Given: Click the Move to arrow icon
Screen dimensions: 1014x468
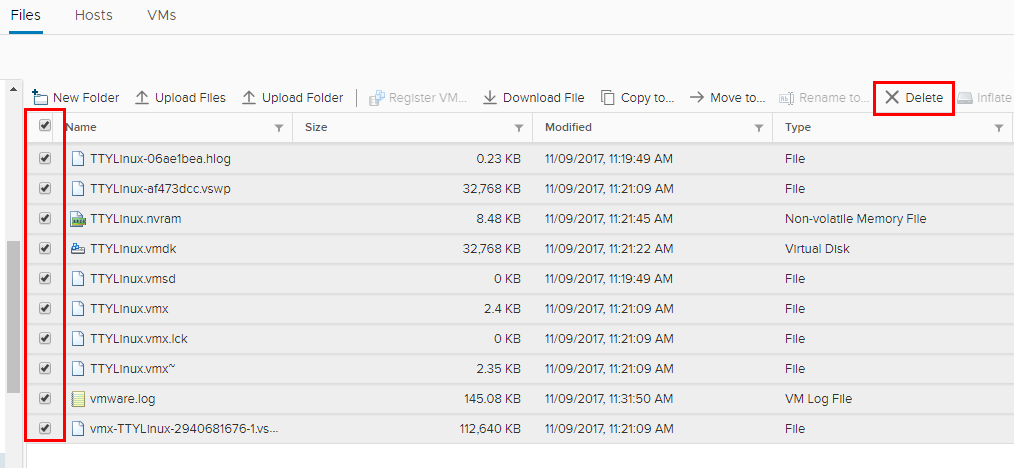Looking at the screenshot, I should click(x=697, y=97).
